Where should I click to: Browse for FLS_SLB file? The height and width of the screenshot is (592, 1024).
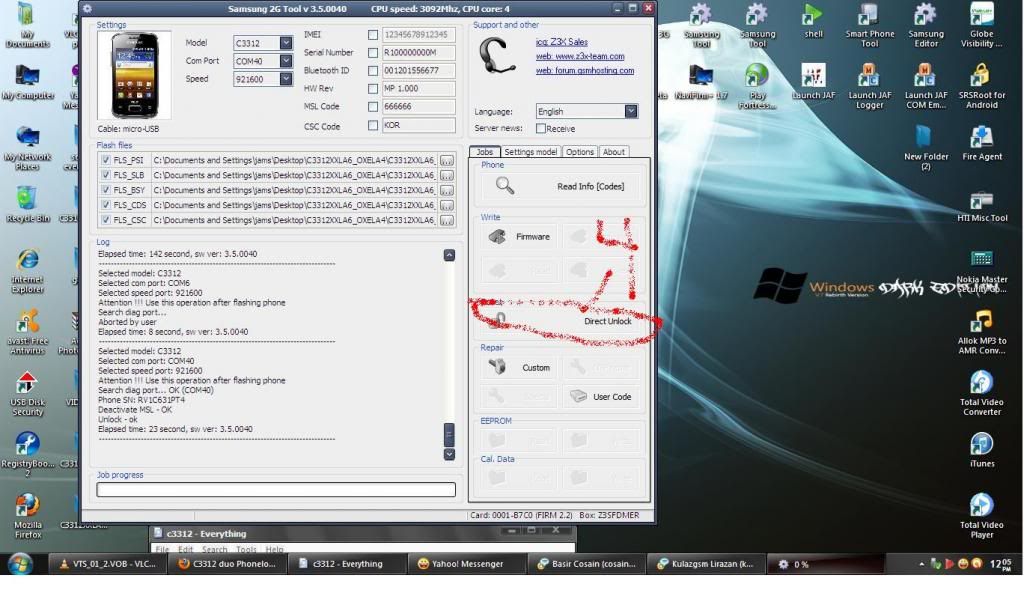coord(447,175)
